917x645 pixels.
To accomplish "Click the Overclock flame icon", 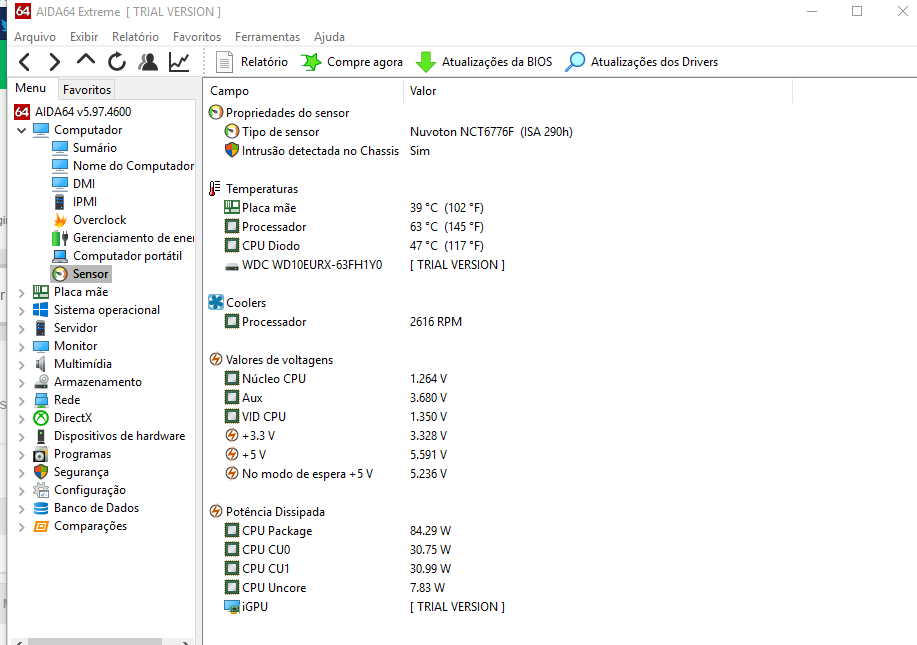I will coord(60,220).
